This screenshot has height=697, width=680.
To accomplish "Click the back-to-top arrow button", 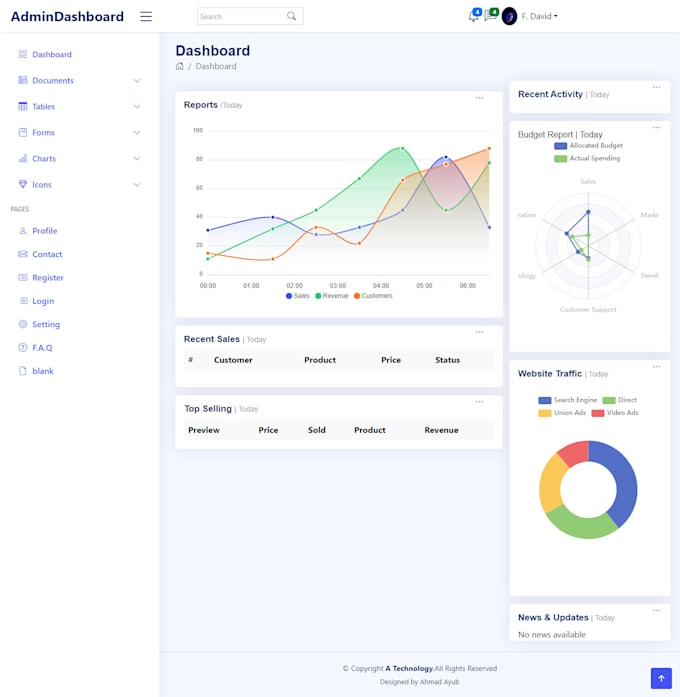I will tap(661, 678).
